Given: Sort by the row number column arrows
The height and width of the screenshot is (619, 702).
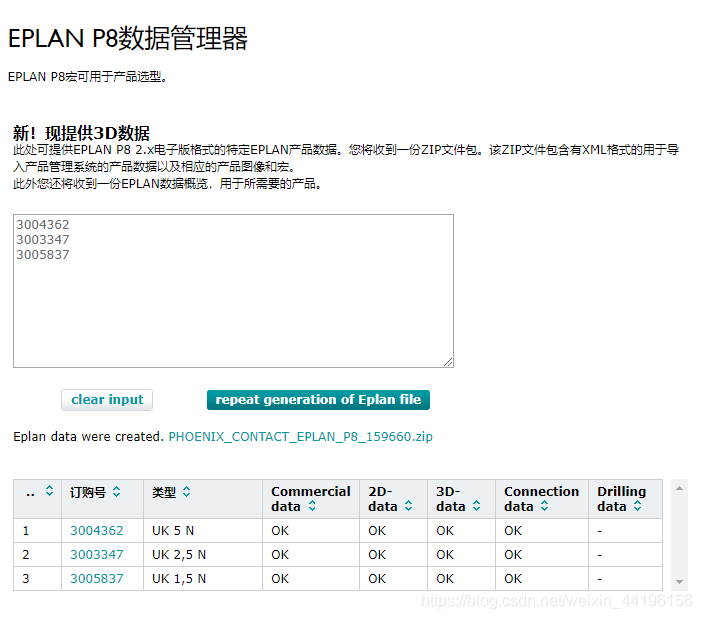Looking at the screenshot, I should (49, 492).
